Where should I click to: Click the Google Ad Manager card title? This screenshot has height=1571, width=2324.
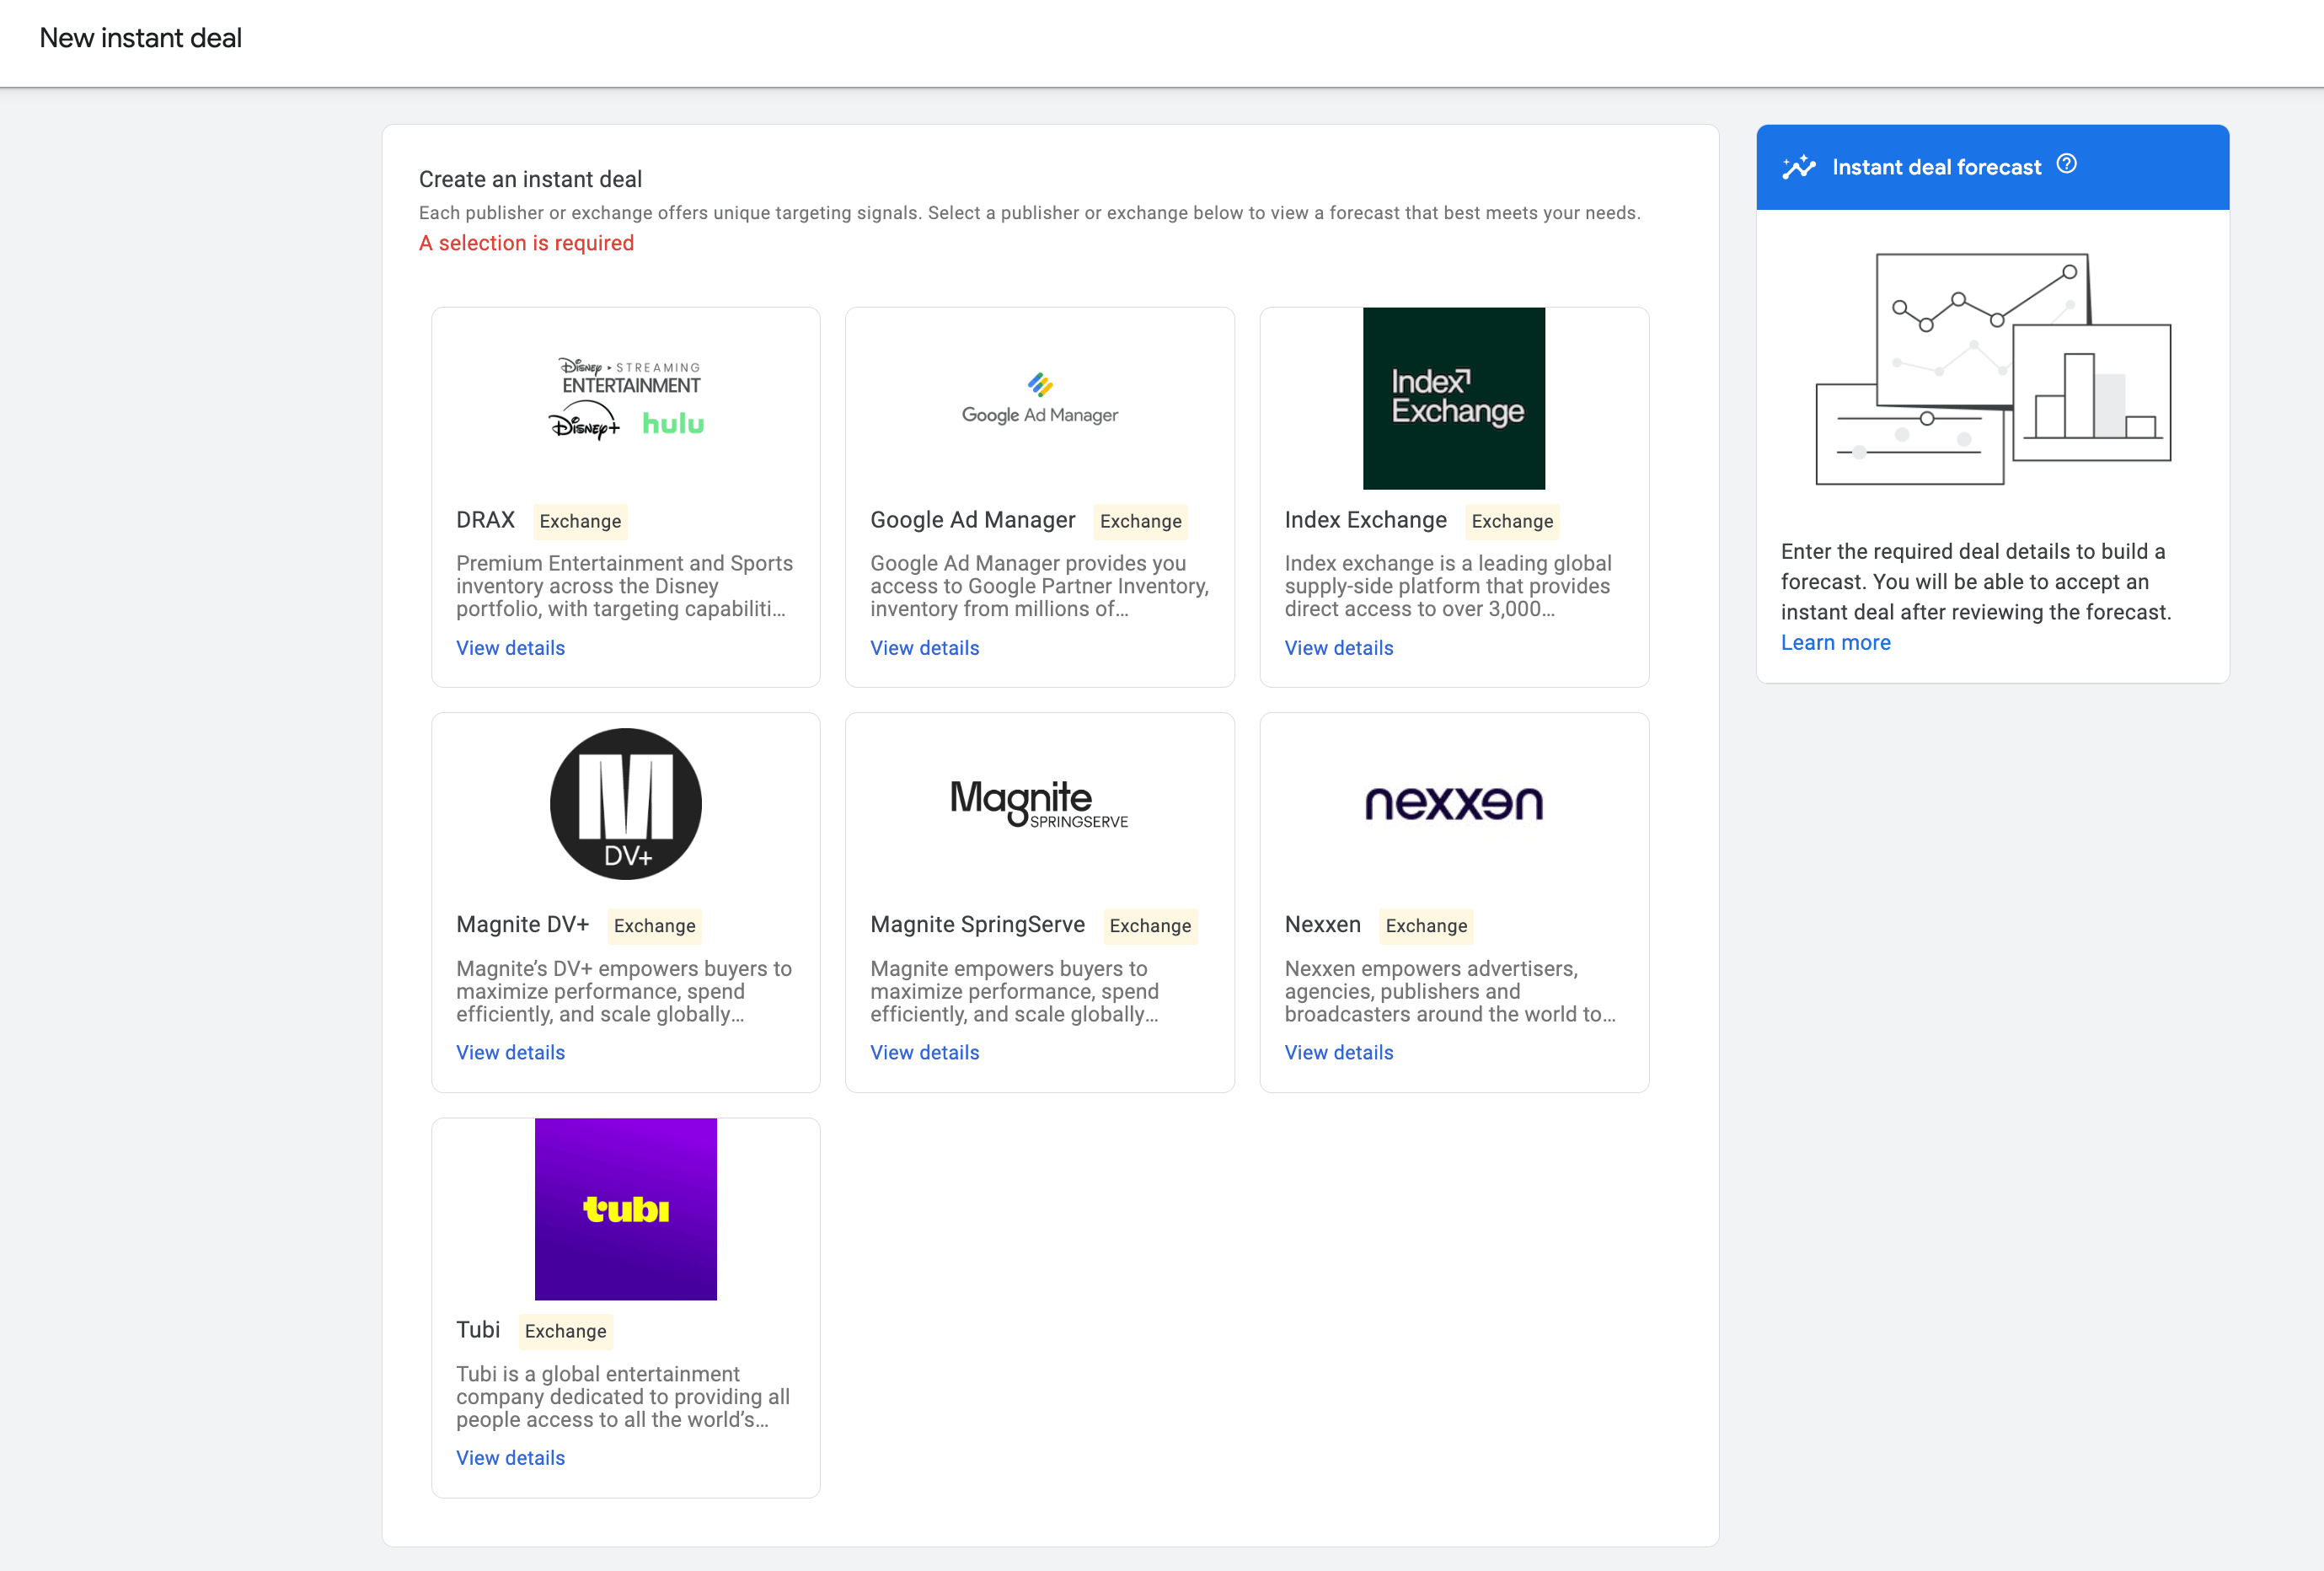click(973, 520)
